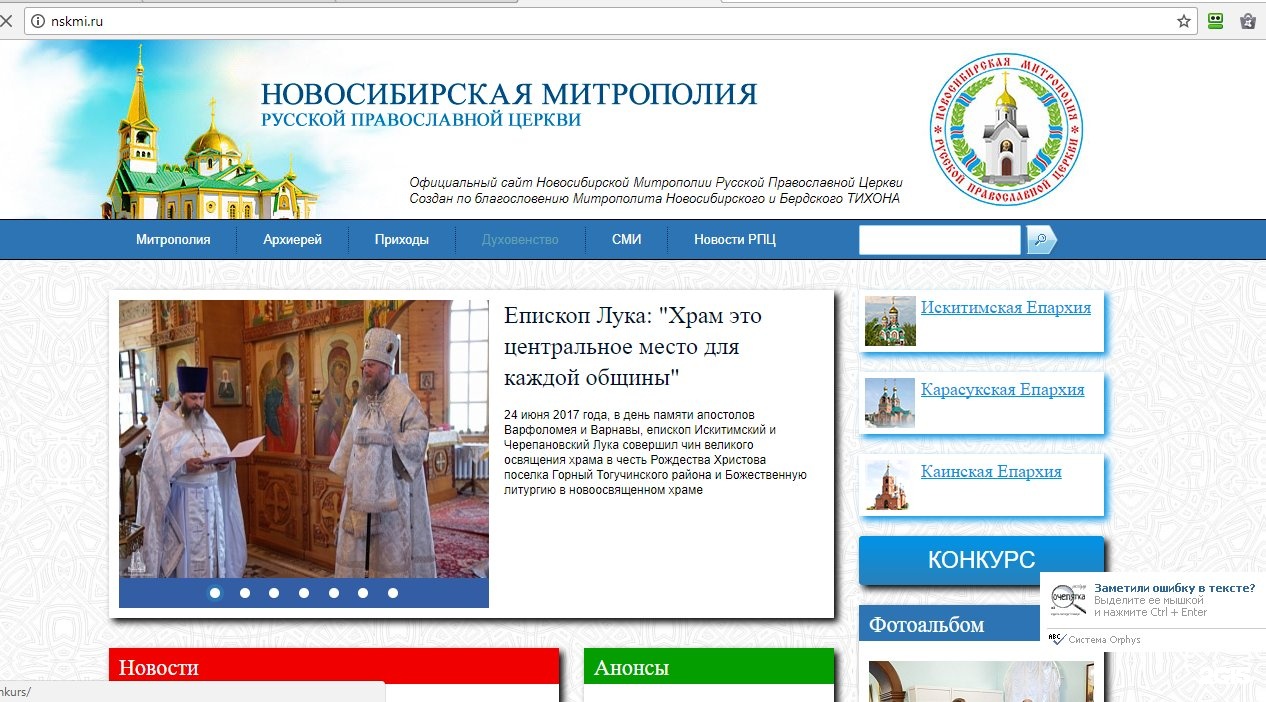Go to Новости РПЦ in navigation bar
Screen dimensions: 1266x702
click(734, 240)
